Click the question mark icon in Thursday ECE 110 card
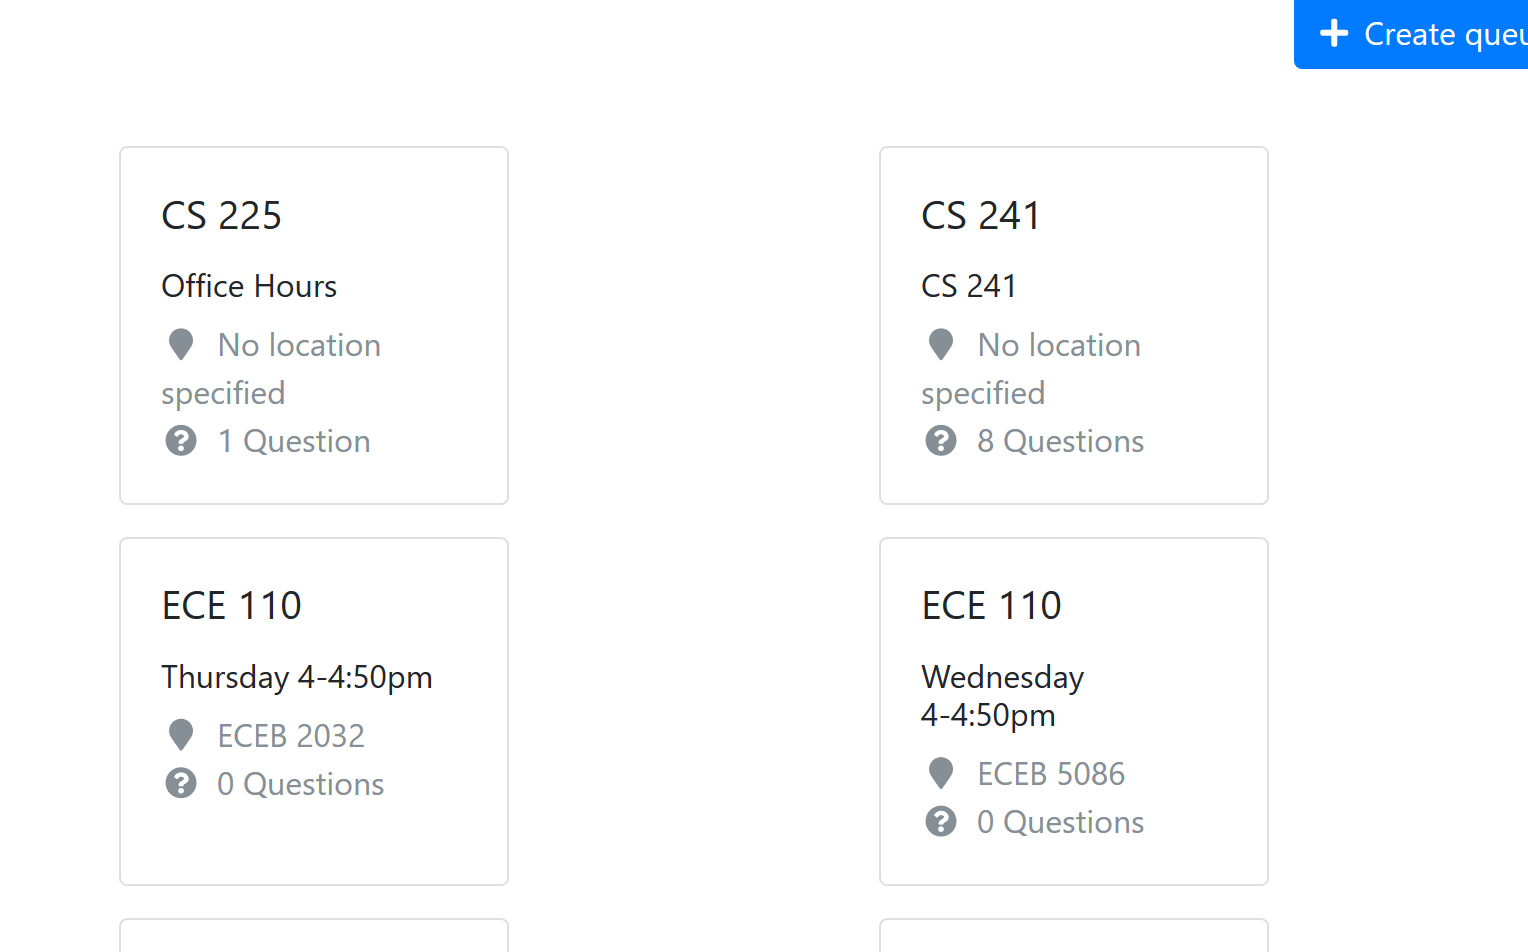Viewport: 1528px width, 952px height. coord(181,783)
